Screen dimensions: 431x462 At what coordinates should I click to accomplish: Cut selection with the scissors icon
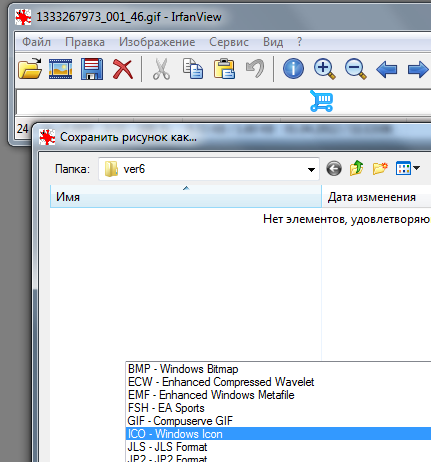(x=161, y=69)
